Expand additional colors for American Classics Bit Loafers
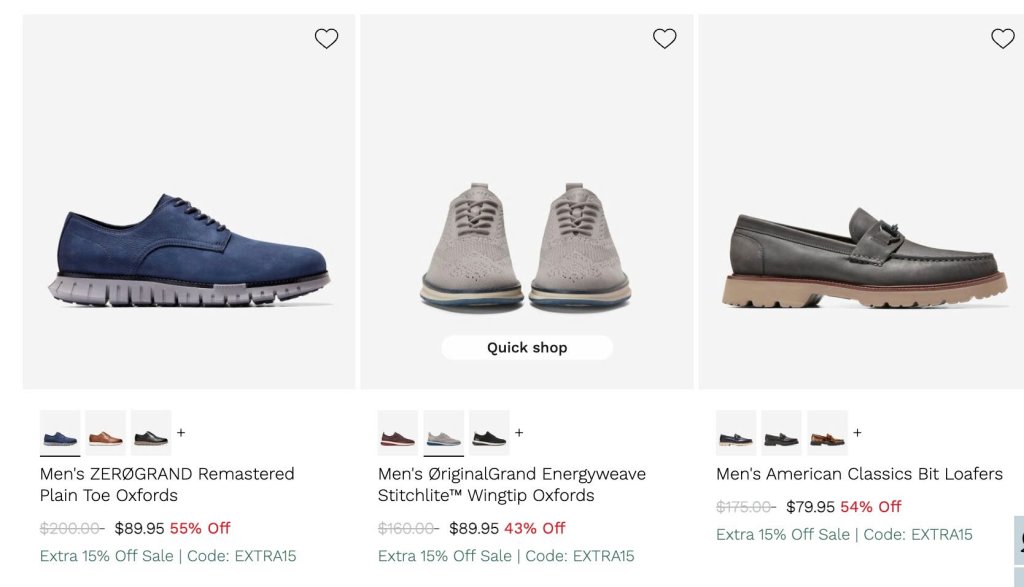 [x=857, y=432]
